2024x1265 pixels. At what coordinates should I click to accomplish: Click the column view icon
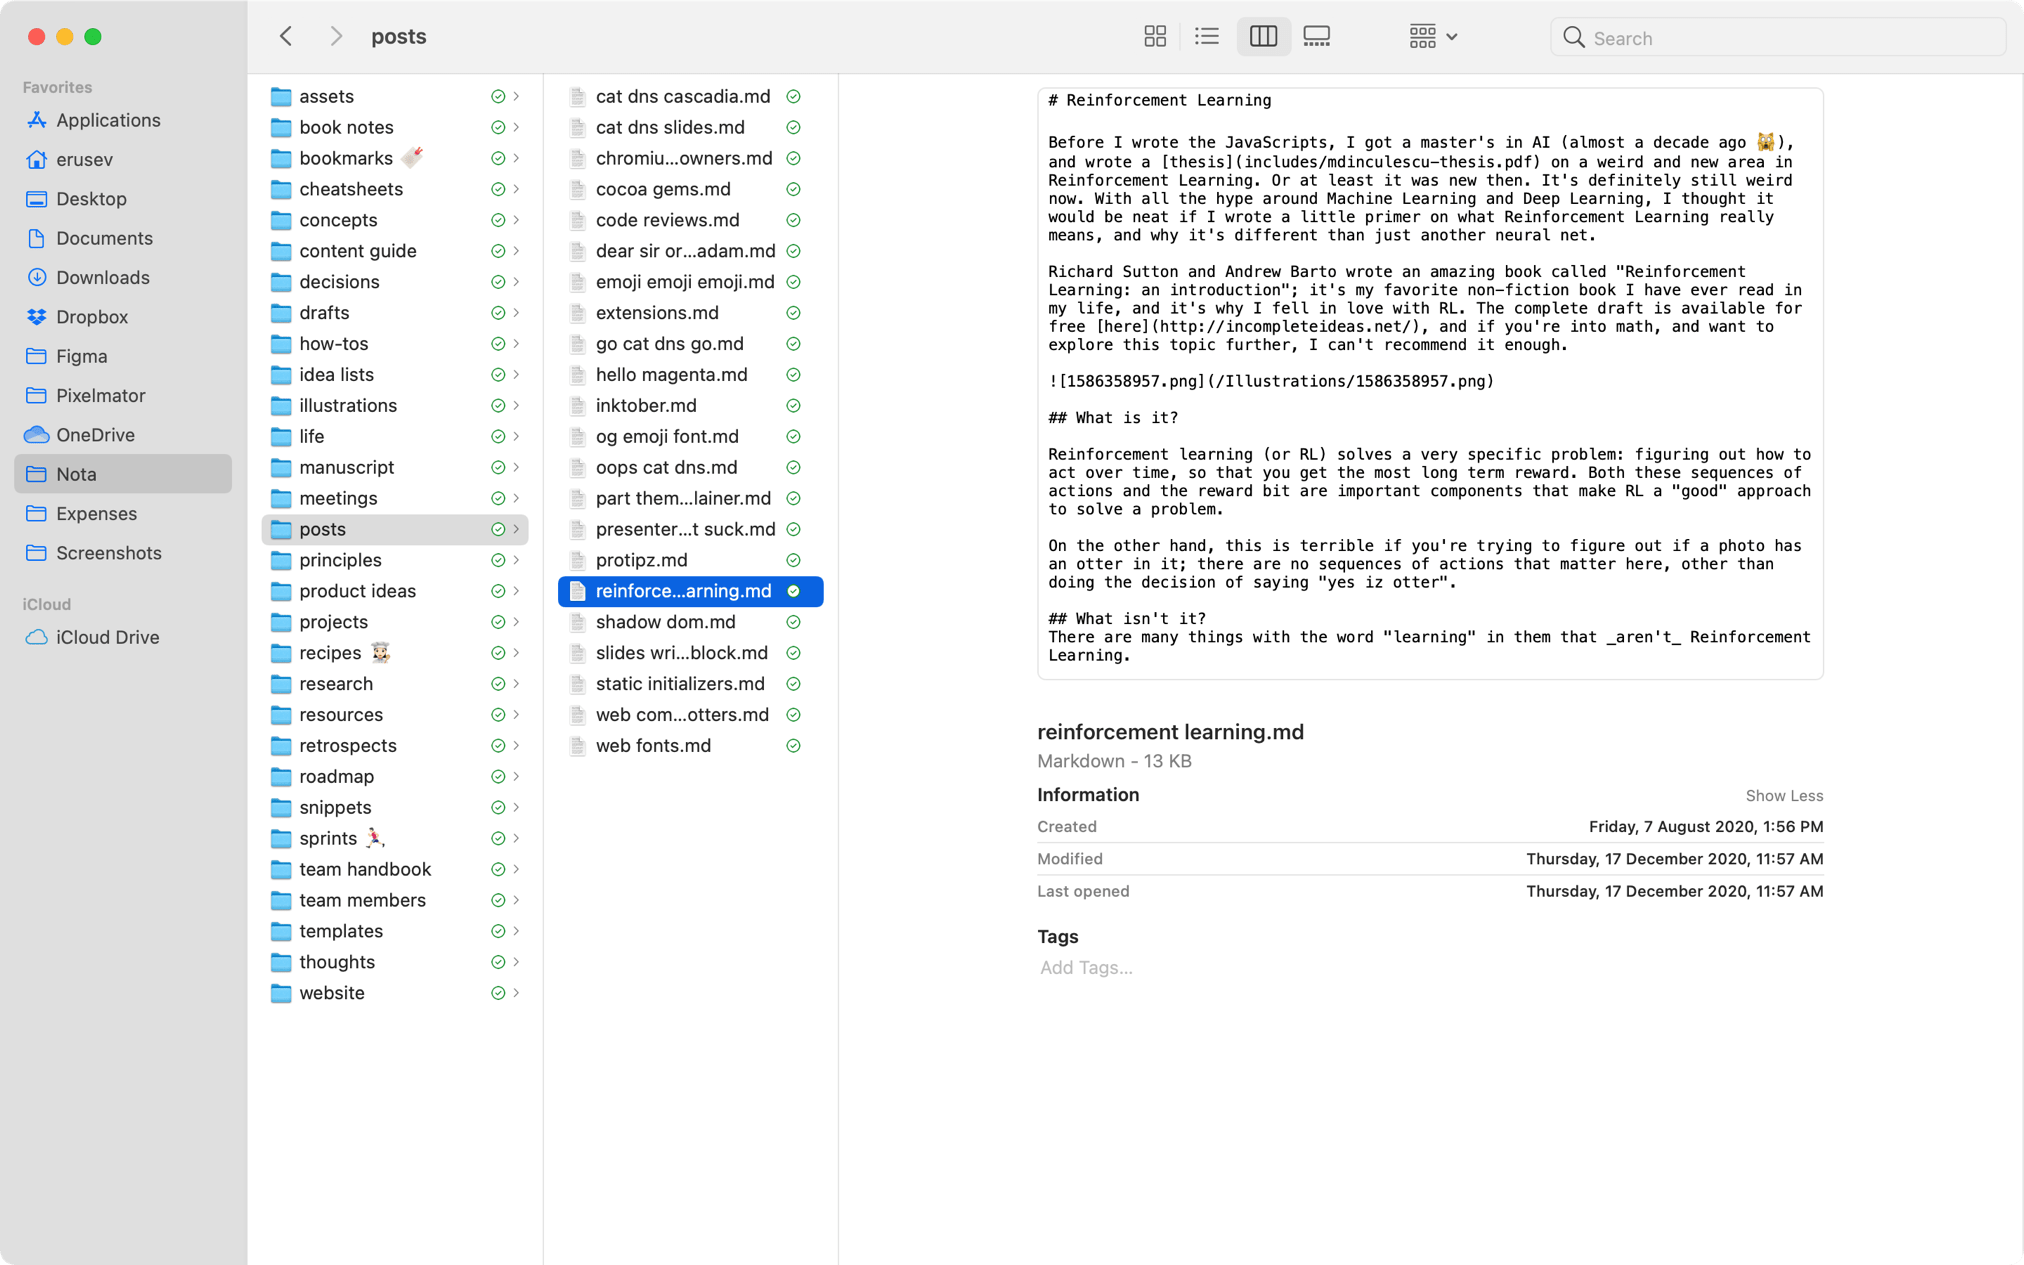(x=1262, y=35)
